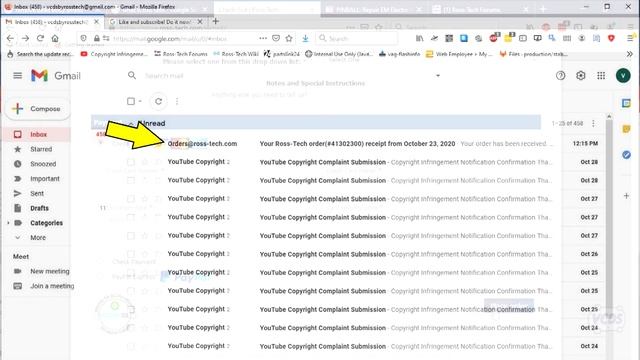Select the Oct 28 upper YouTube Copyright email checkbox
The width and height of the screenshot is (640, 360).
click(131, 162)
